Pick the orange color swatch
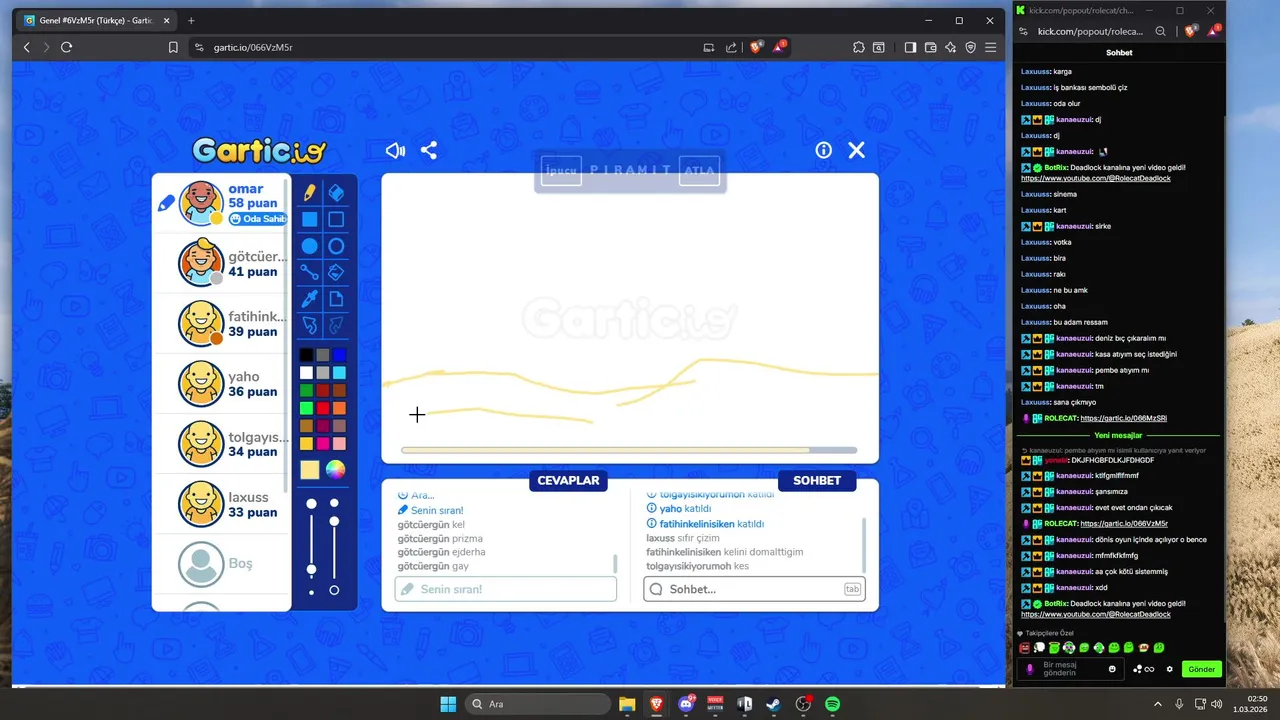The height and width of the screenshot is (720, 1280). click(339, 408)
